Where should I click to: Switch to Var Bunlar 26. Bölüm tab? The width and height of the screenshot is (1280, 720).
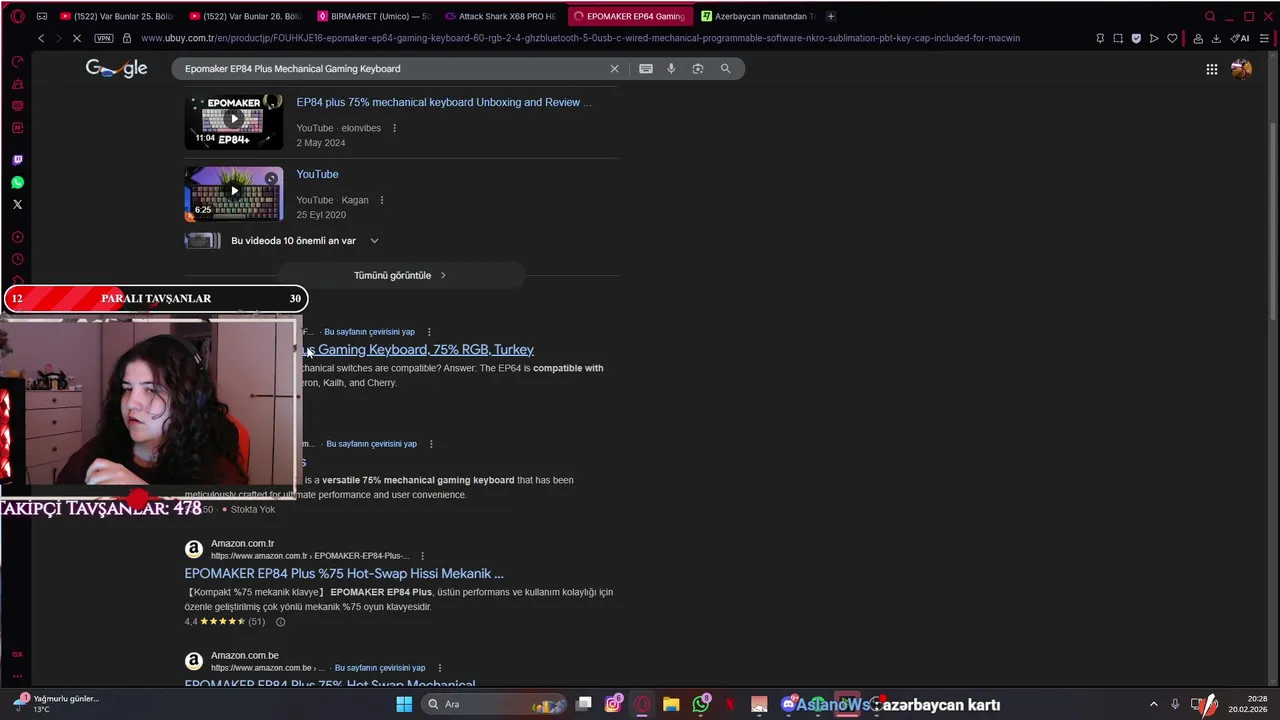coord(245,16)
